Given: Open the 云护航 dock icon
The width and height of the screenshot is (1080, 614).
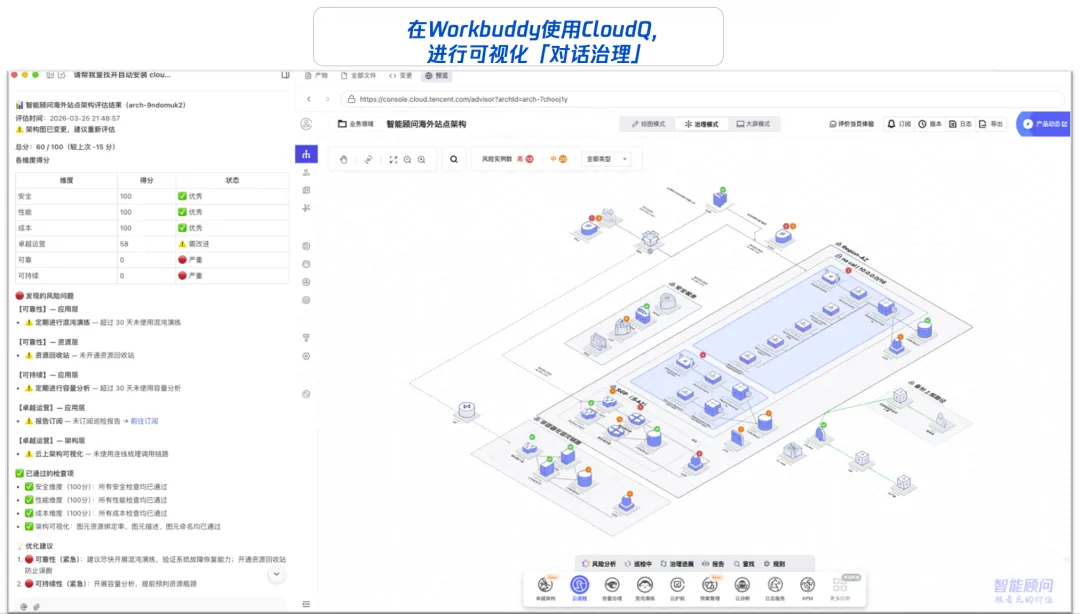Looking at the screenshot, I should tap(677, 588).
